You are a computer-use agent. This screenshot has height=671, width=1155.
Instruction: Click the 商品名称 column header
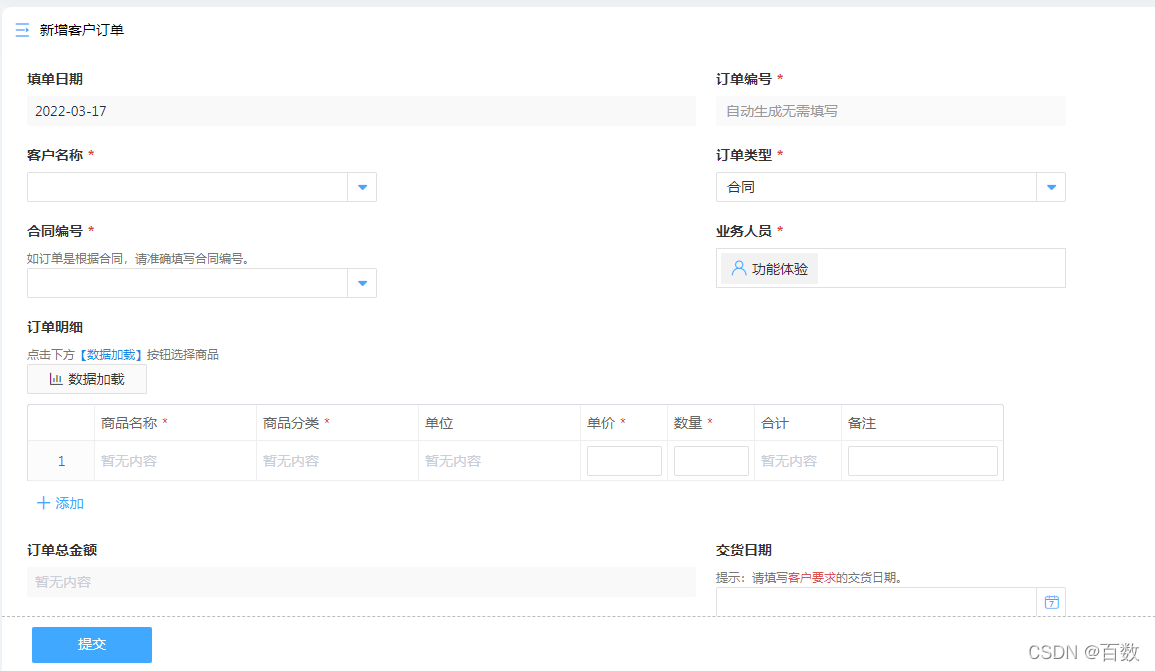(x=175, y=424)
